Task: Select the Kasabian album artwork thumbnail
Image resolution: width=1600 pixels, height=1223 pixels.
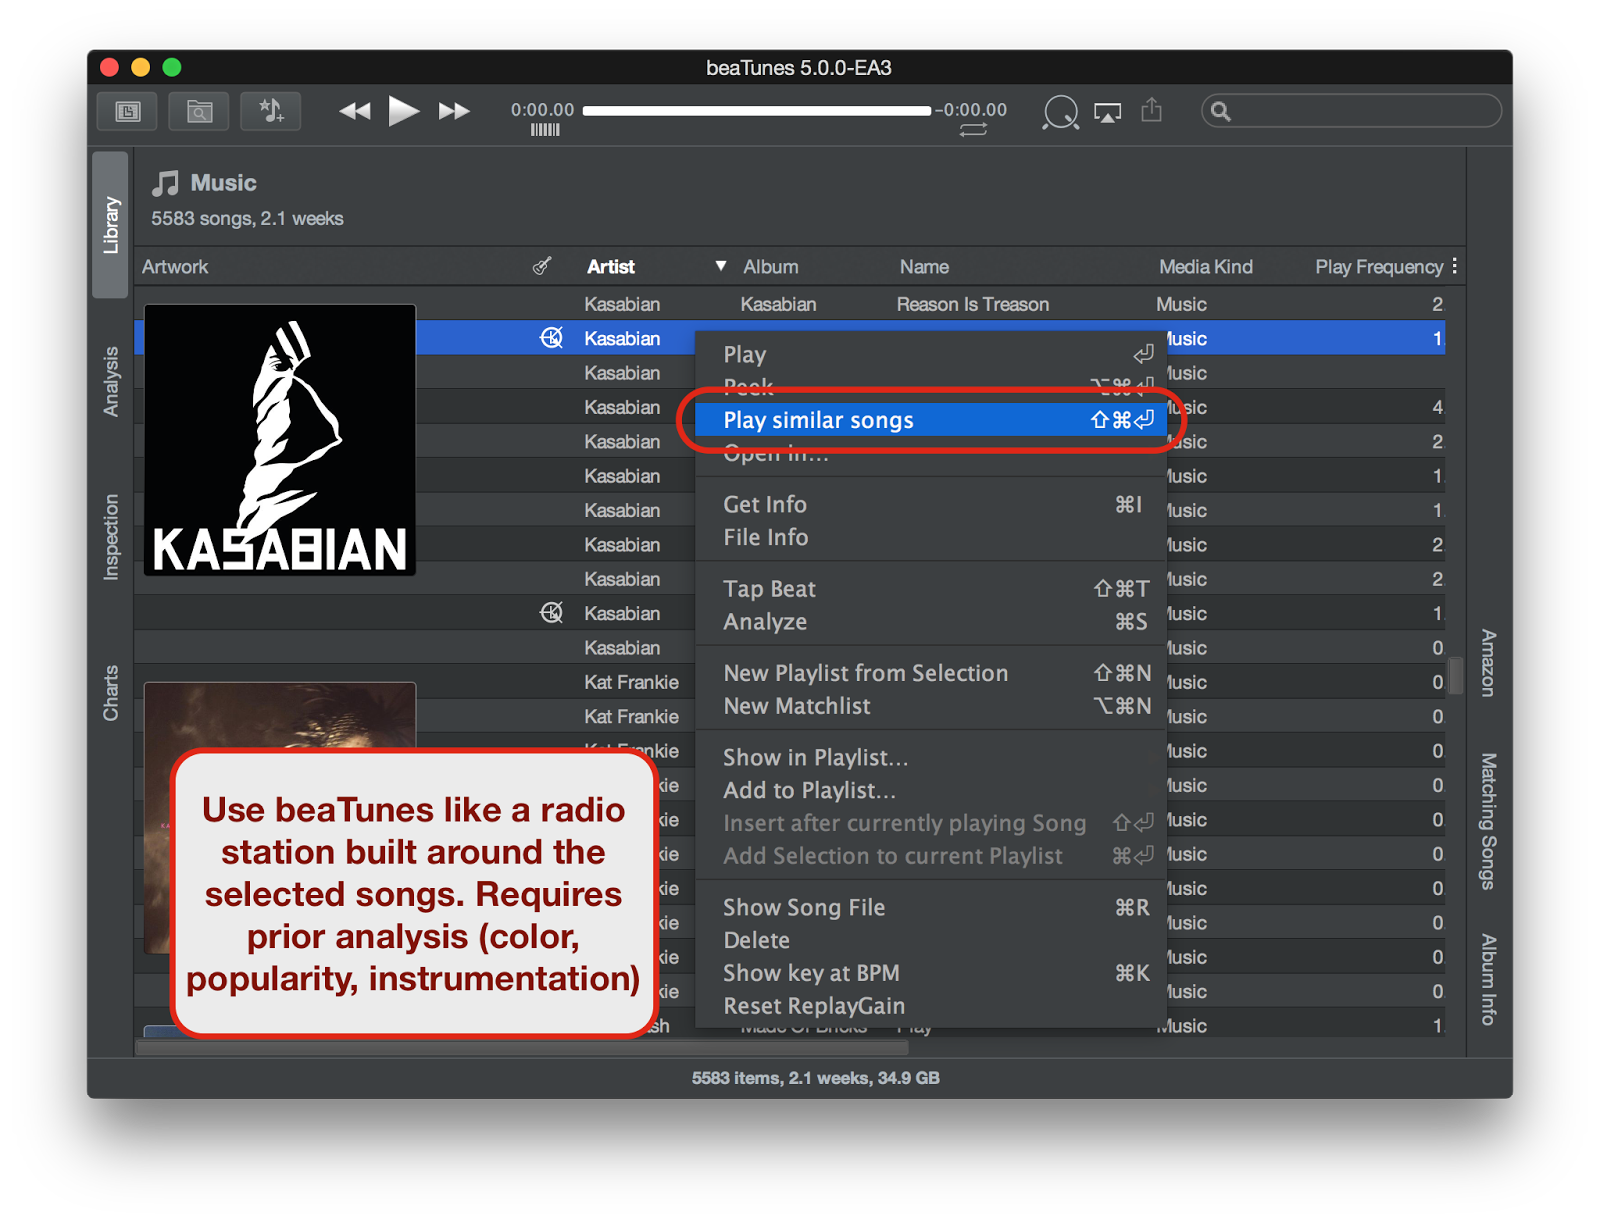Action: [x=280, y=440]
